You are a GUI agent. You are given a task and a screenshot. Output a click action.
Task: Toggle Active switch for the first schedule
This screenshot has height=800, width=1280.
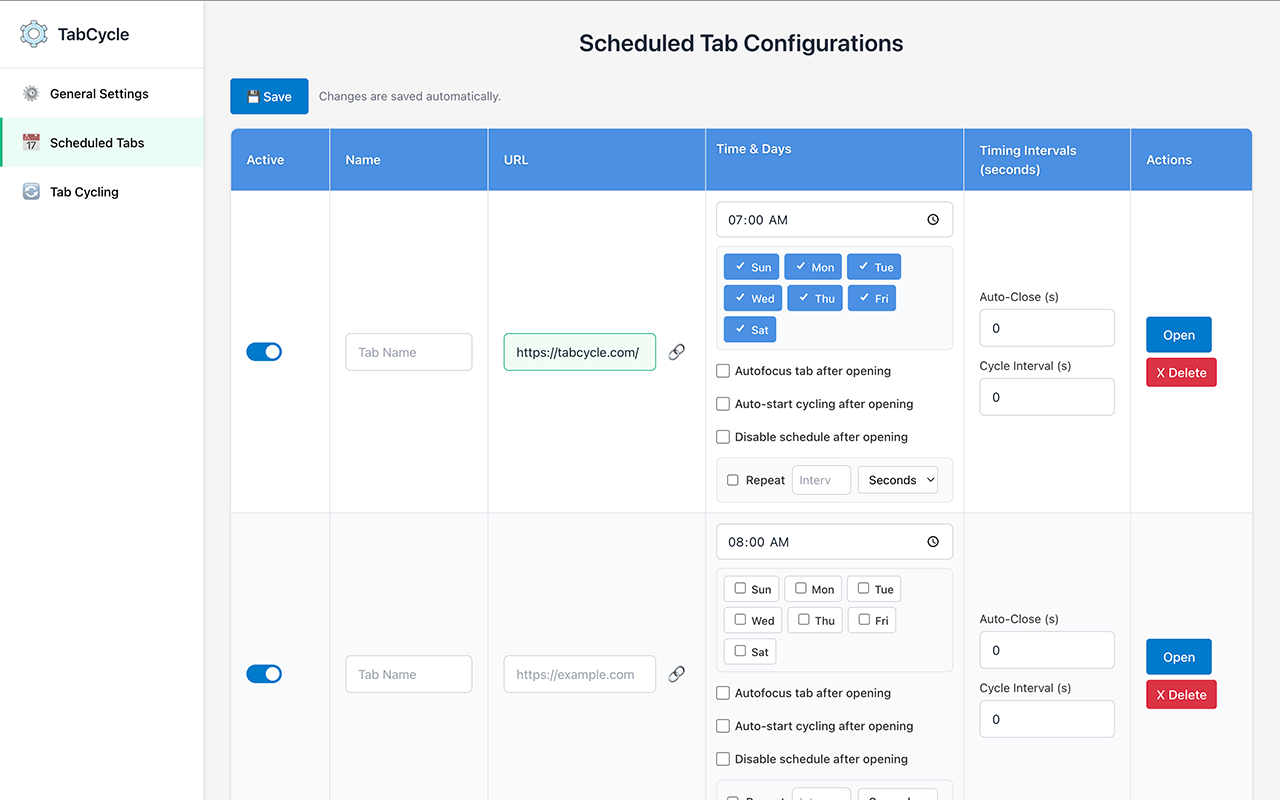coord(264,352)
